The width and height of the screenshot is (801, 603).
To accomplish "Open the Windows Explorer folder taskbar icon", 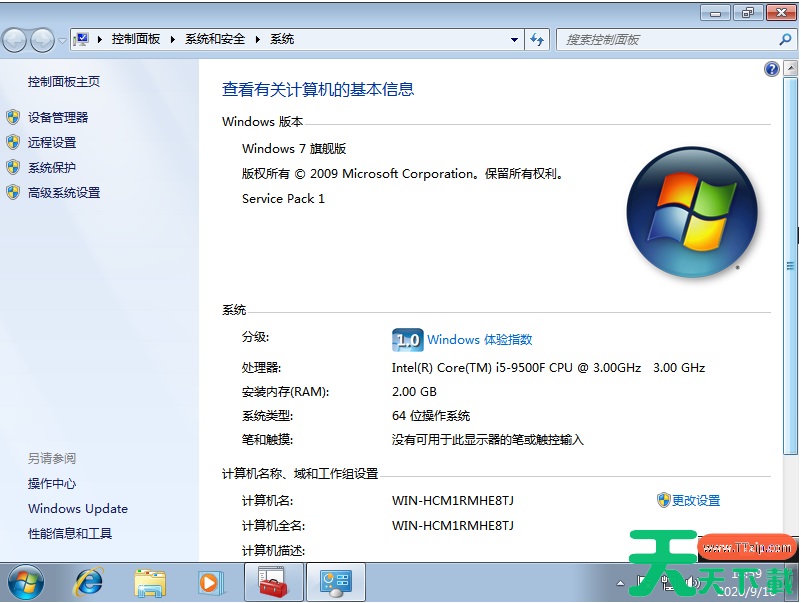I will tap(150, 581).
